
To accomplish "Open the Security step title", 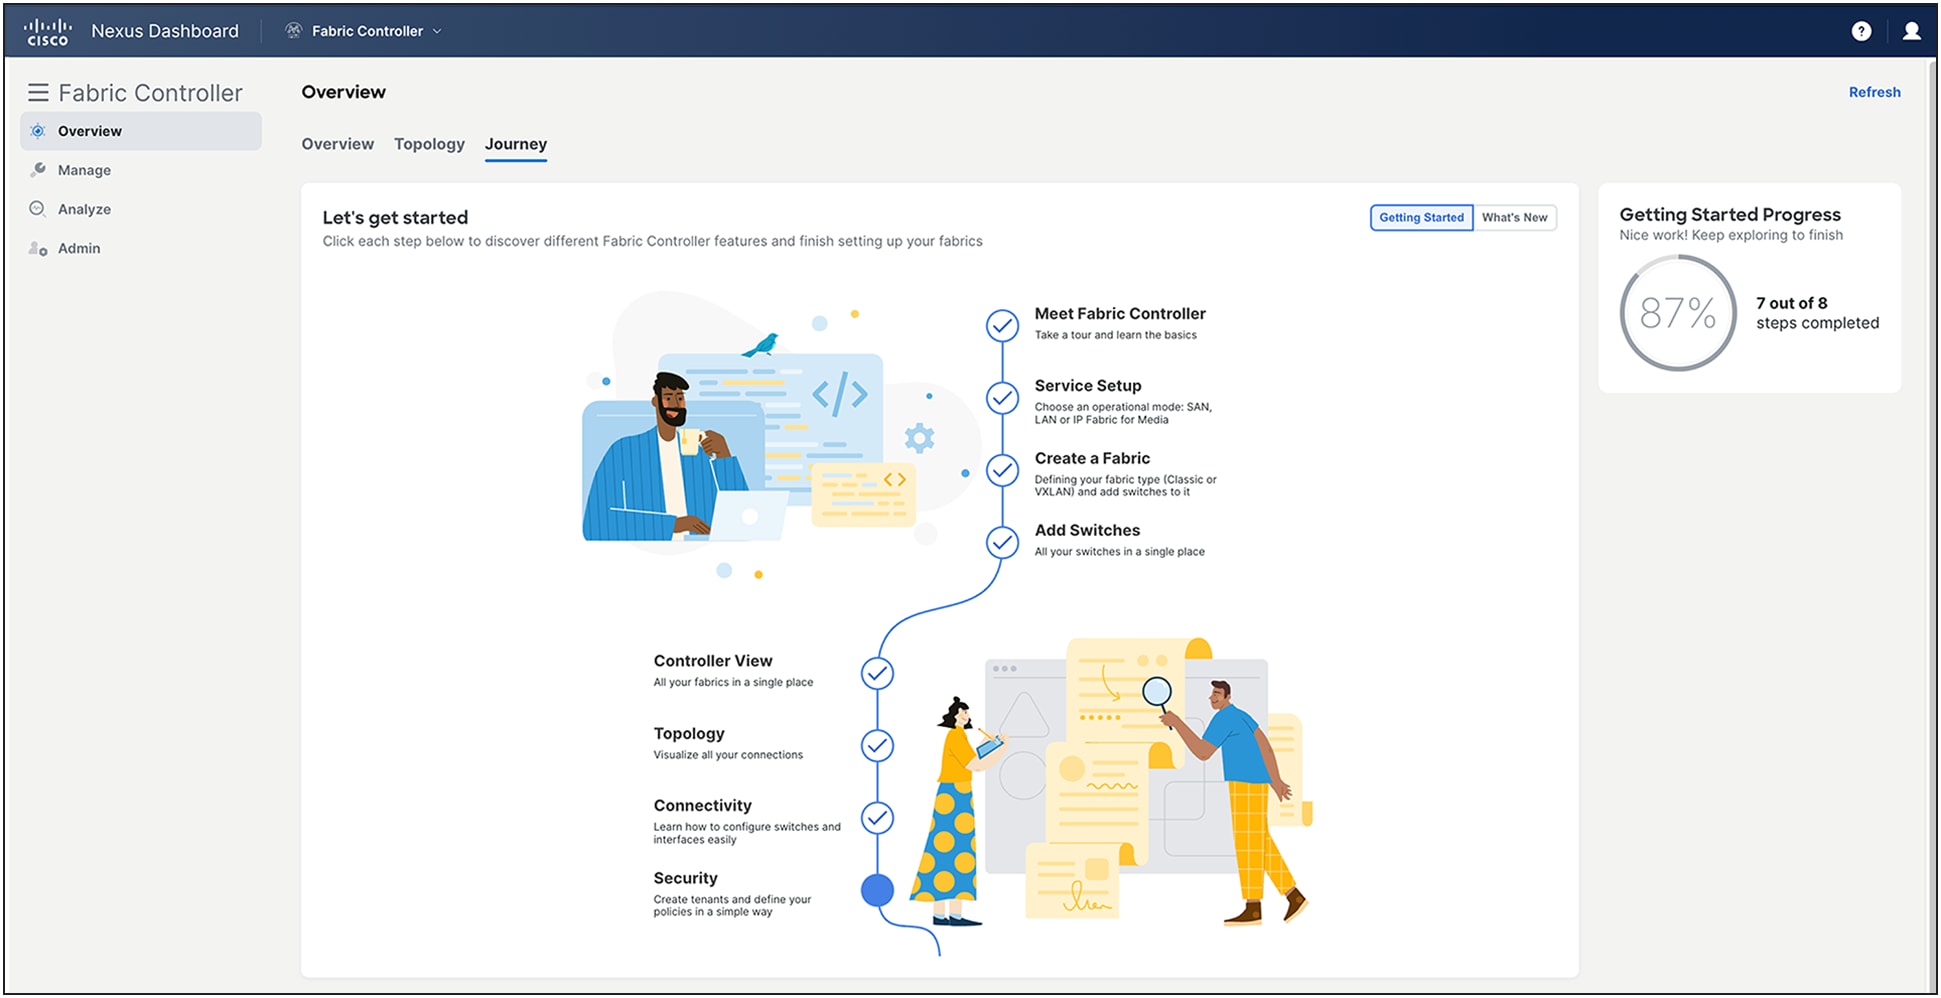I will point(685,878).
